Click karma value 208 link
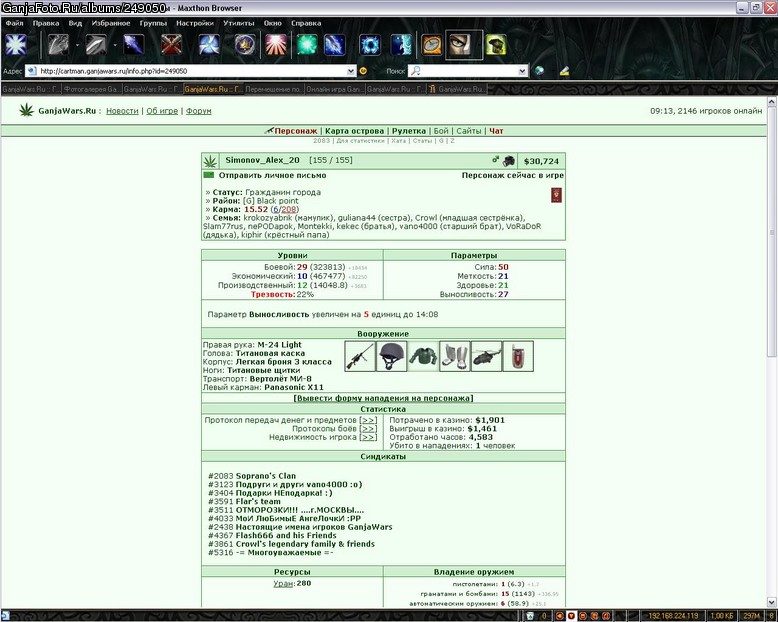778x622 pixels. coord(289,209)
